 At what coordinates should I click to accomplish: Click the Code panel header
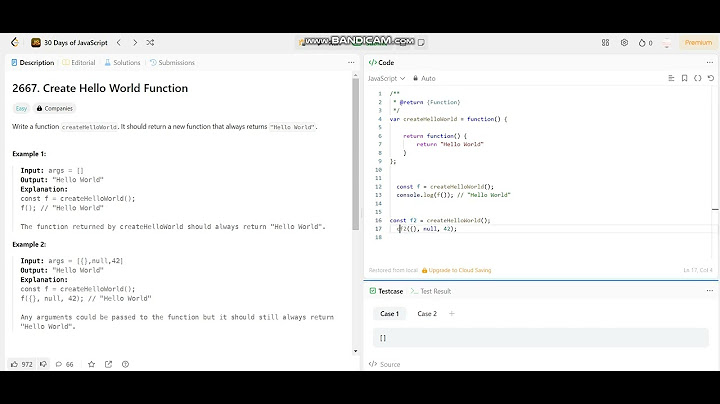tap(382, 62)
